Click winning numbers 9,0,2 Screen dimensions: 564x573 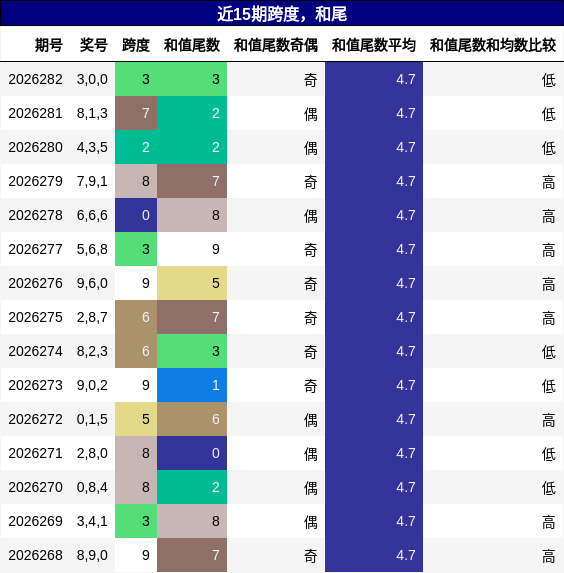[x=92, y=385]
